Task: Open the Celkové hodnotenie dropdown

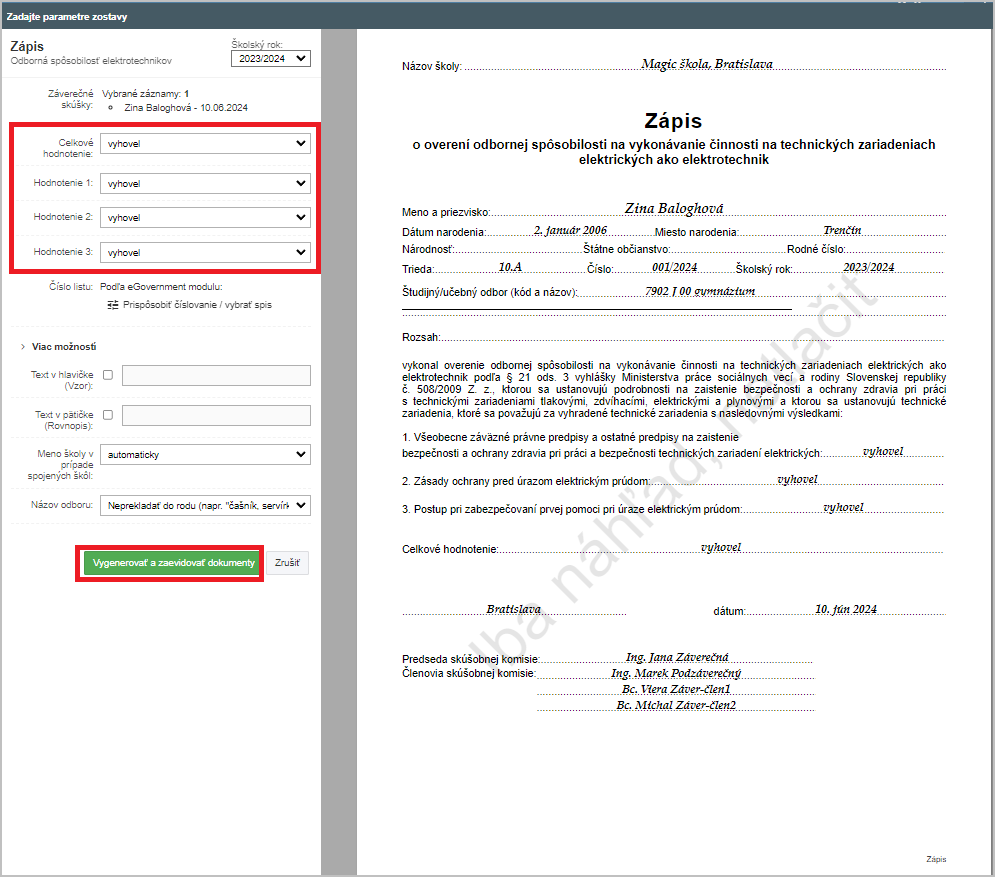Action: tap(205, 143)
